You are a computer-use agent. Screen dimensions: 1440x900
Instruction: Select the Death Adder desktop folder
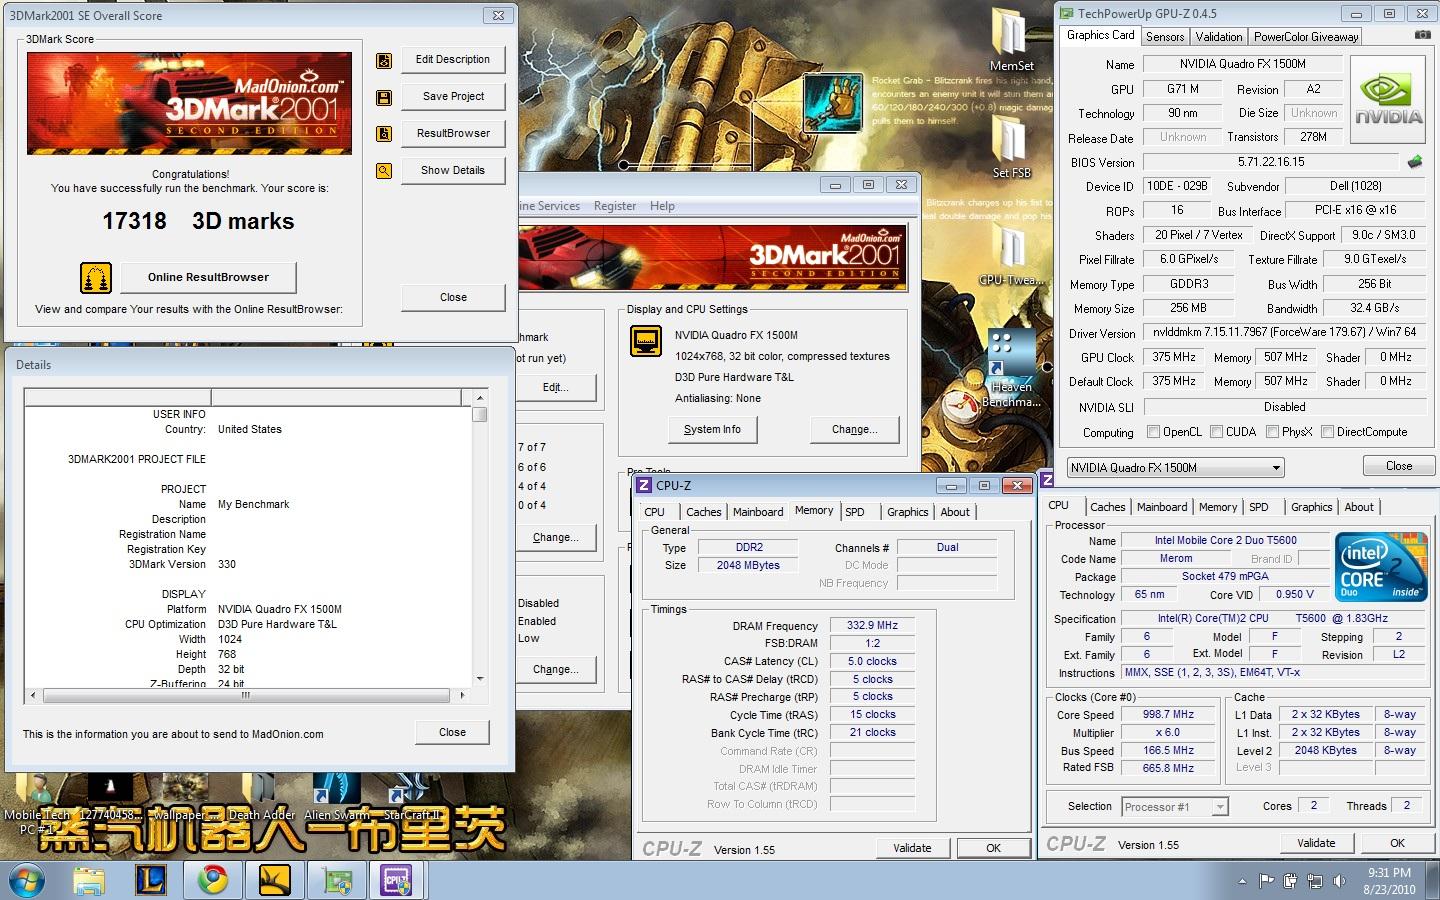tap(262, 798)
